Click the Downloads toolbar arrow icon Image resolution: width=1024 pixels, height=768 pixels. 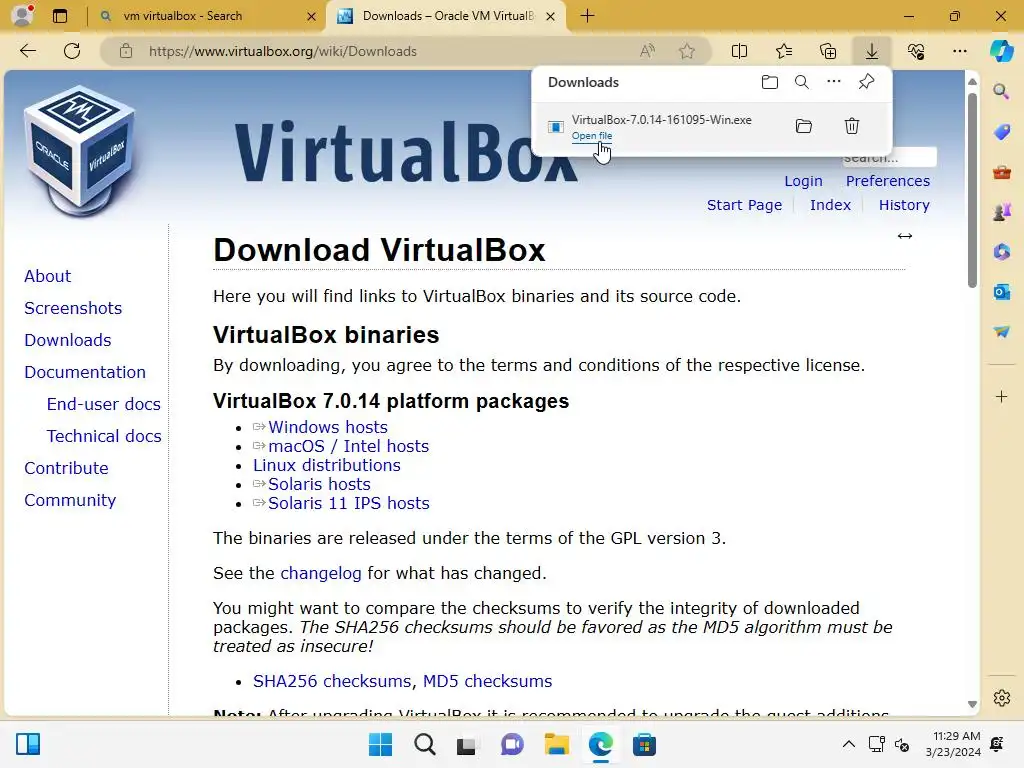(872, 51)
